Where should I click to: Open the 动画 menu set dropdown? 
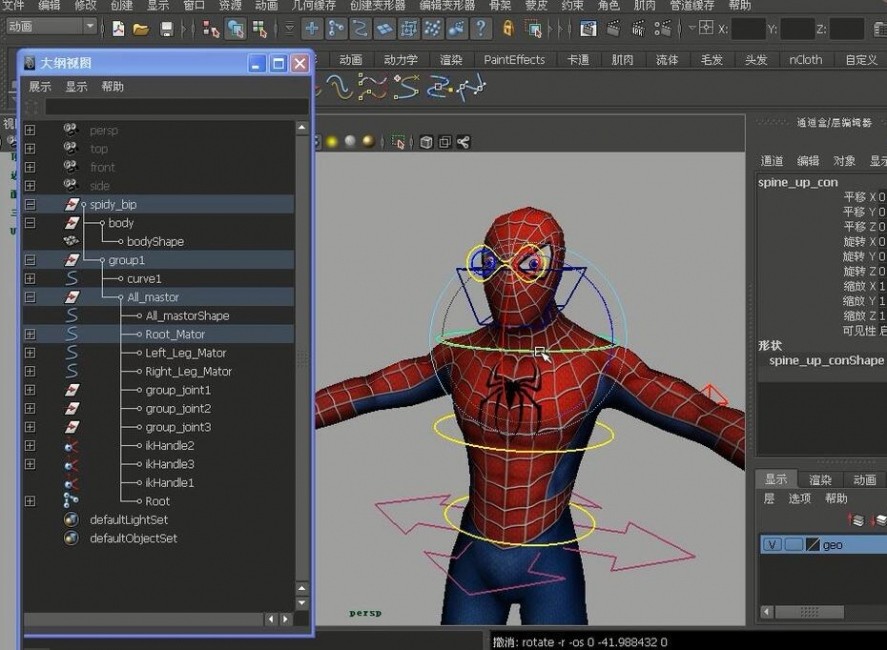tap(52, 26)
